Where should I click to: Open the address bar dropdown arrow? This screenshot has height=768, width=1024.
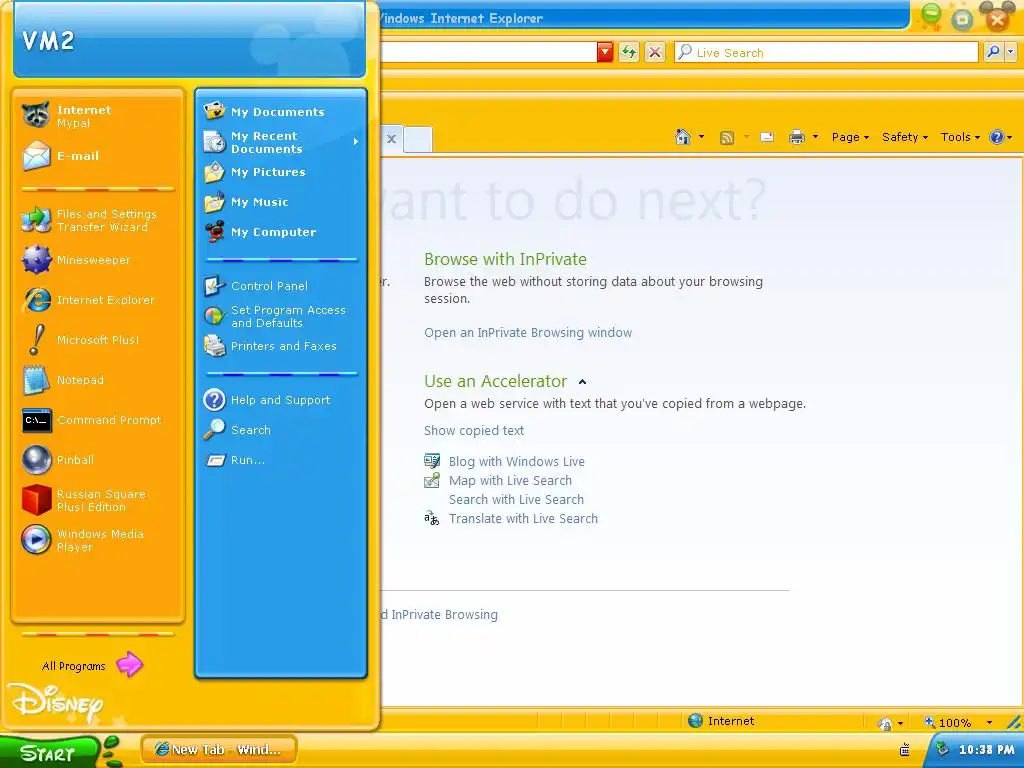click(x=605, y=52)
